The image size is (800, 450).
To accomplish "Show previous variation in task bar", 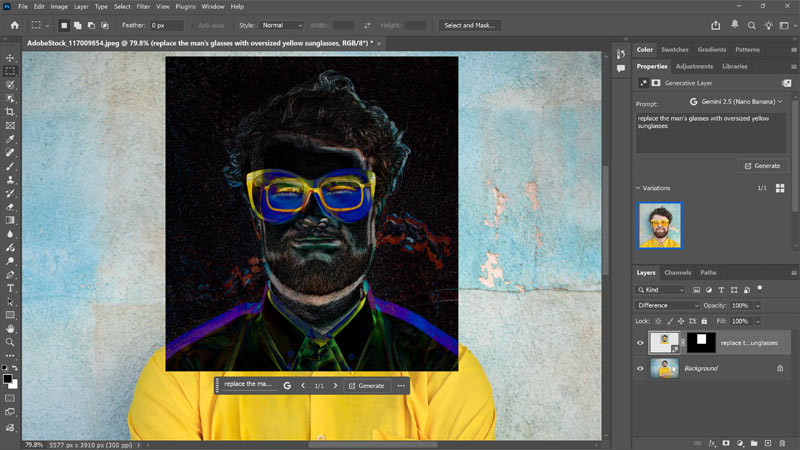I will [303, 386].
